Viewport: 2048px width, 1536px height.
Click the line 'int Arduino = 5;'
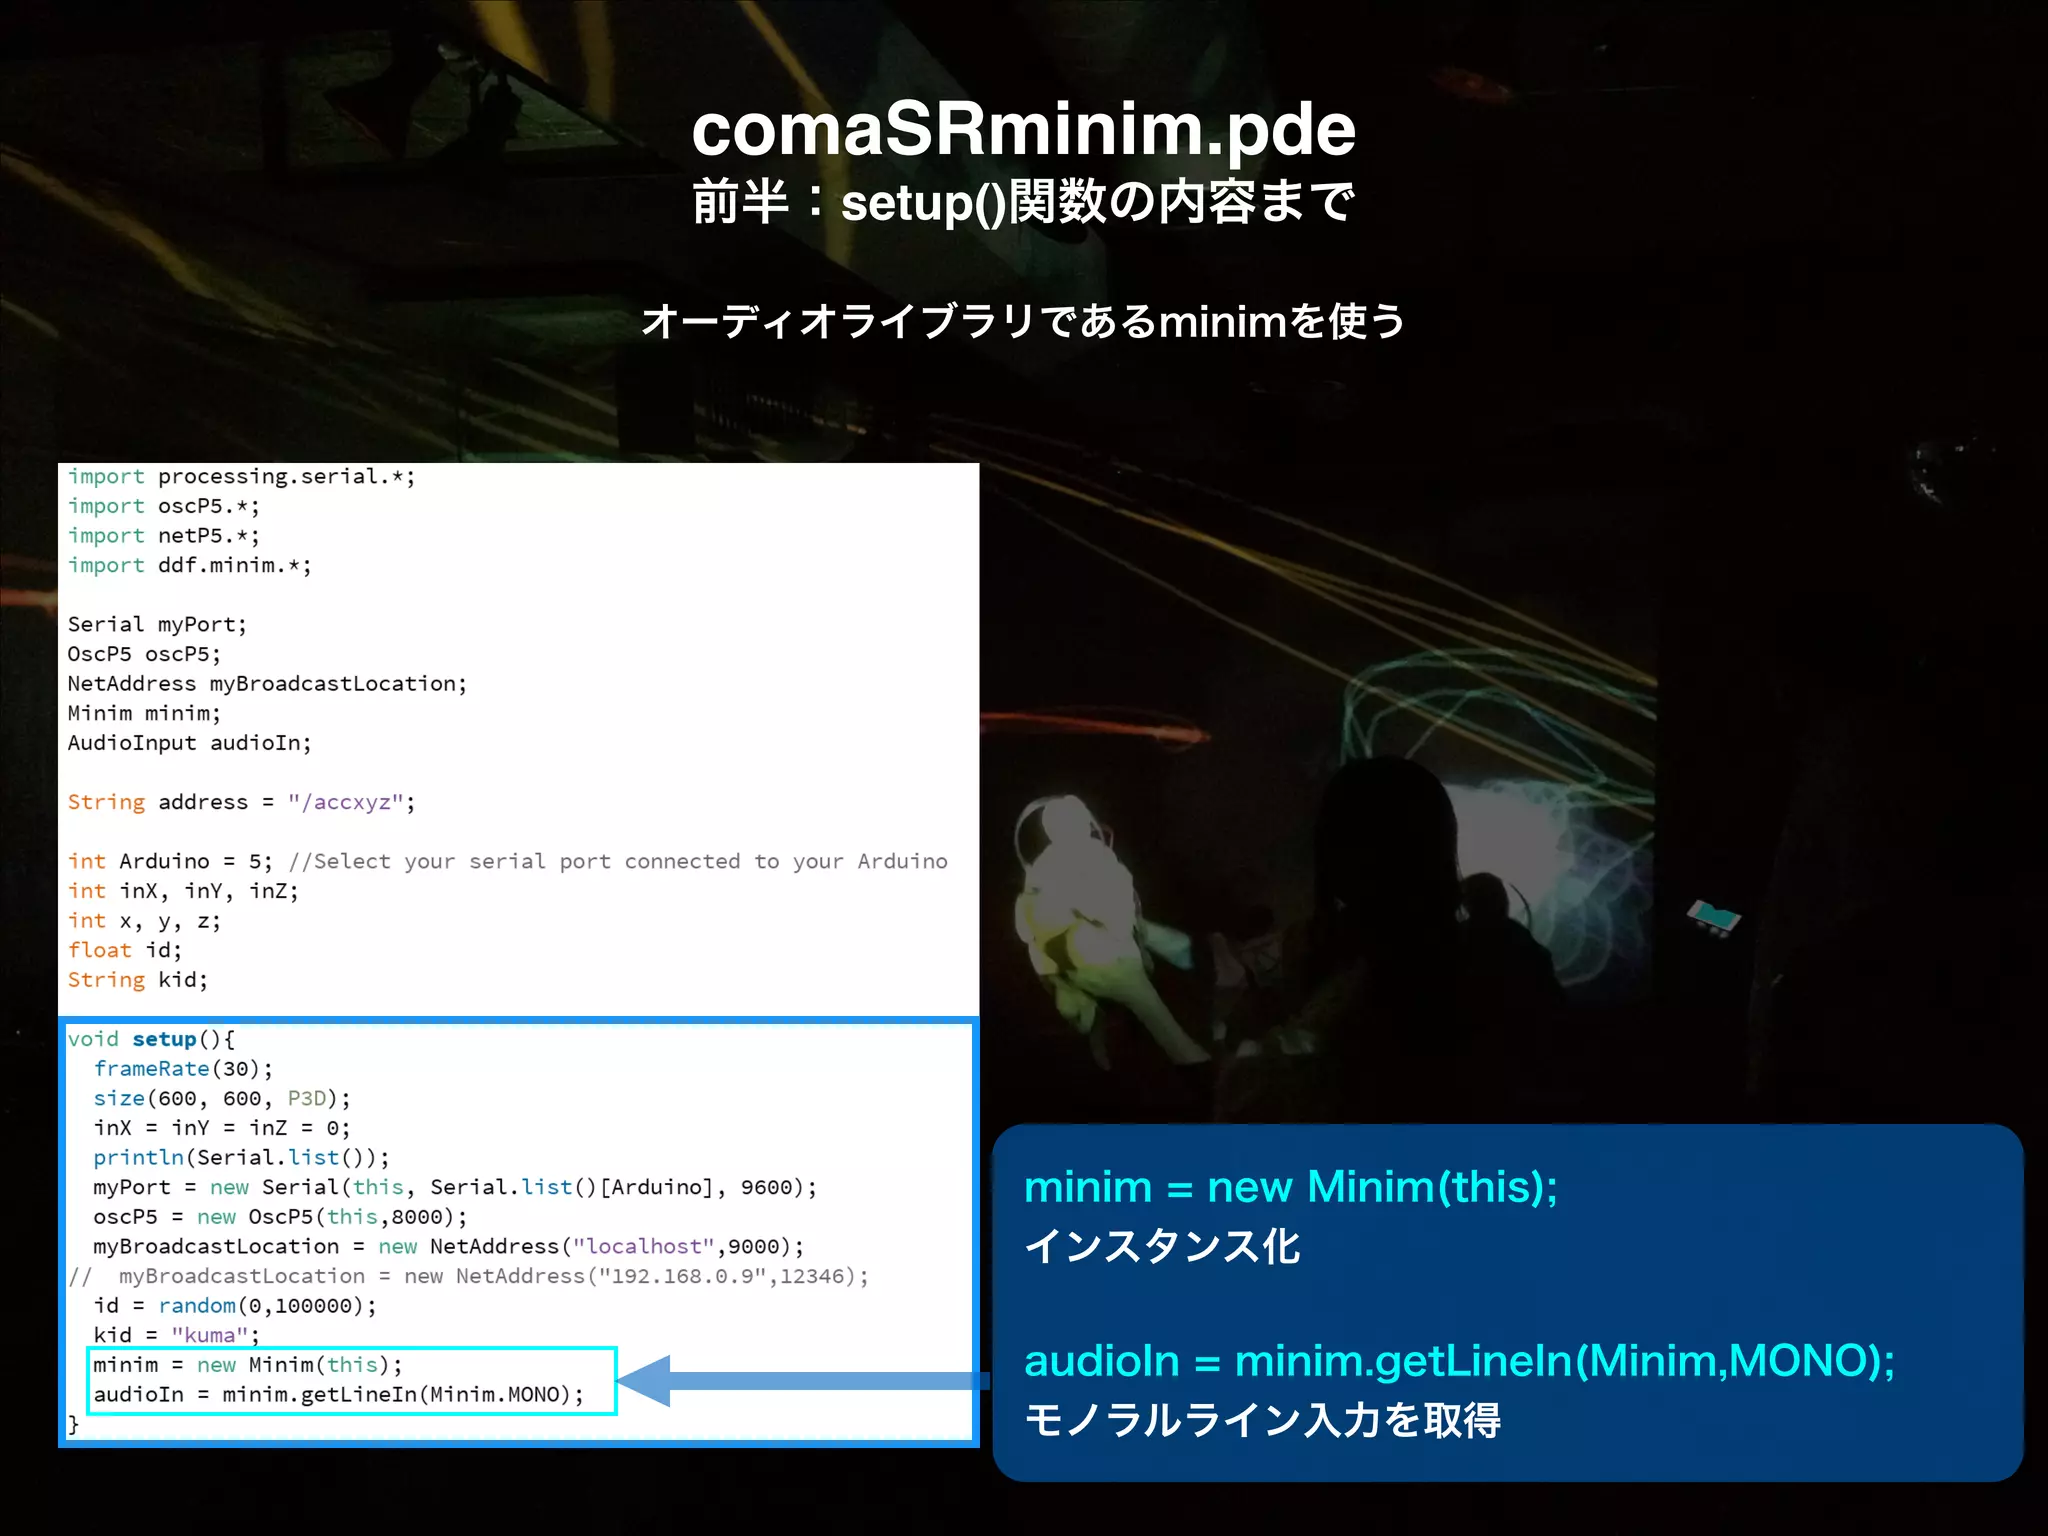pyautogui.click(x=170, y=862)
